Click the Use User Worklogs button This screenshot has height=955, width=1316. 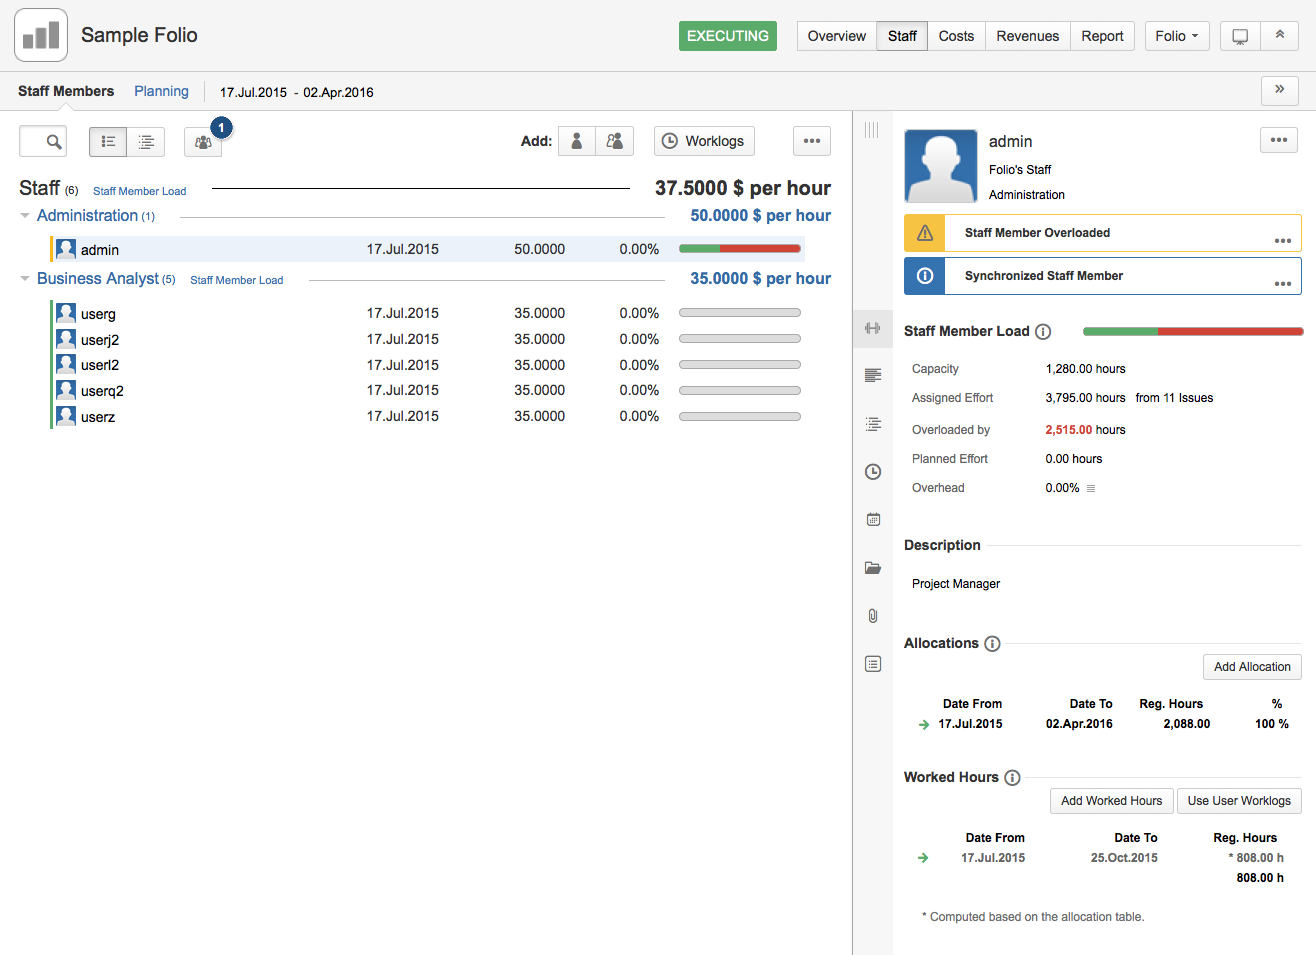1239,801
